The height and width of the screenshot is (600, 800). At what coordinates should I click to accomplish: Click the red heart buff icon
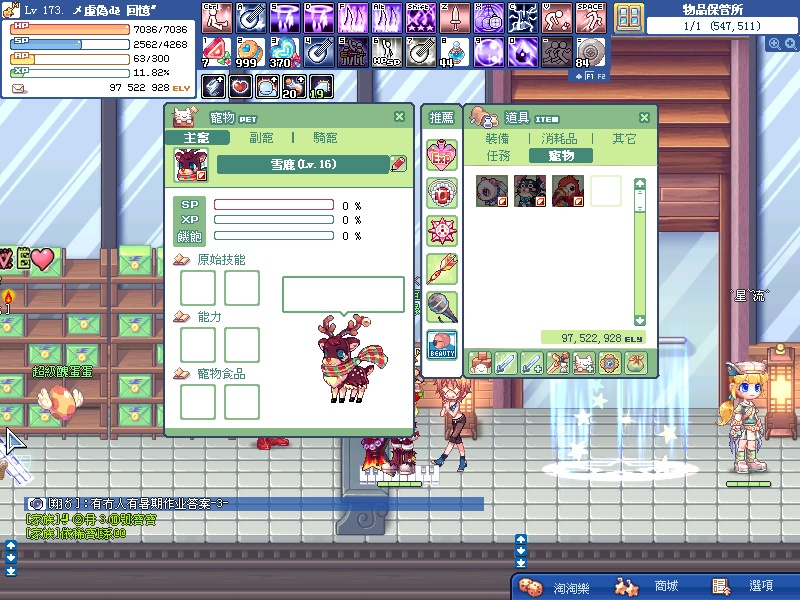click(x=240, y=87)
